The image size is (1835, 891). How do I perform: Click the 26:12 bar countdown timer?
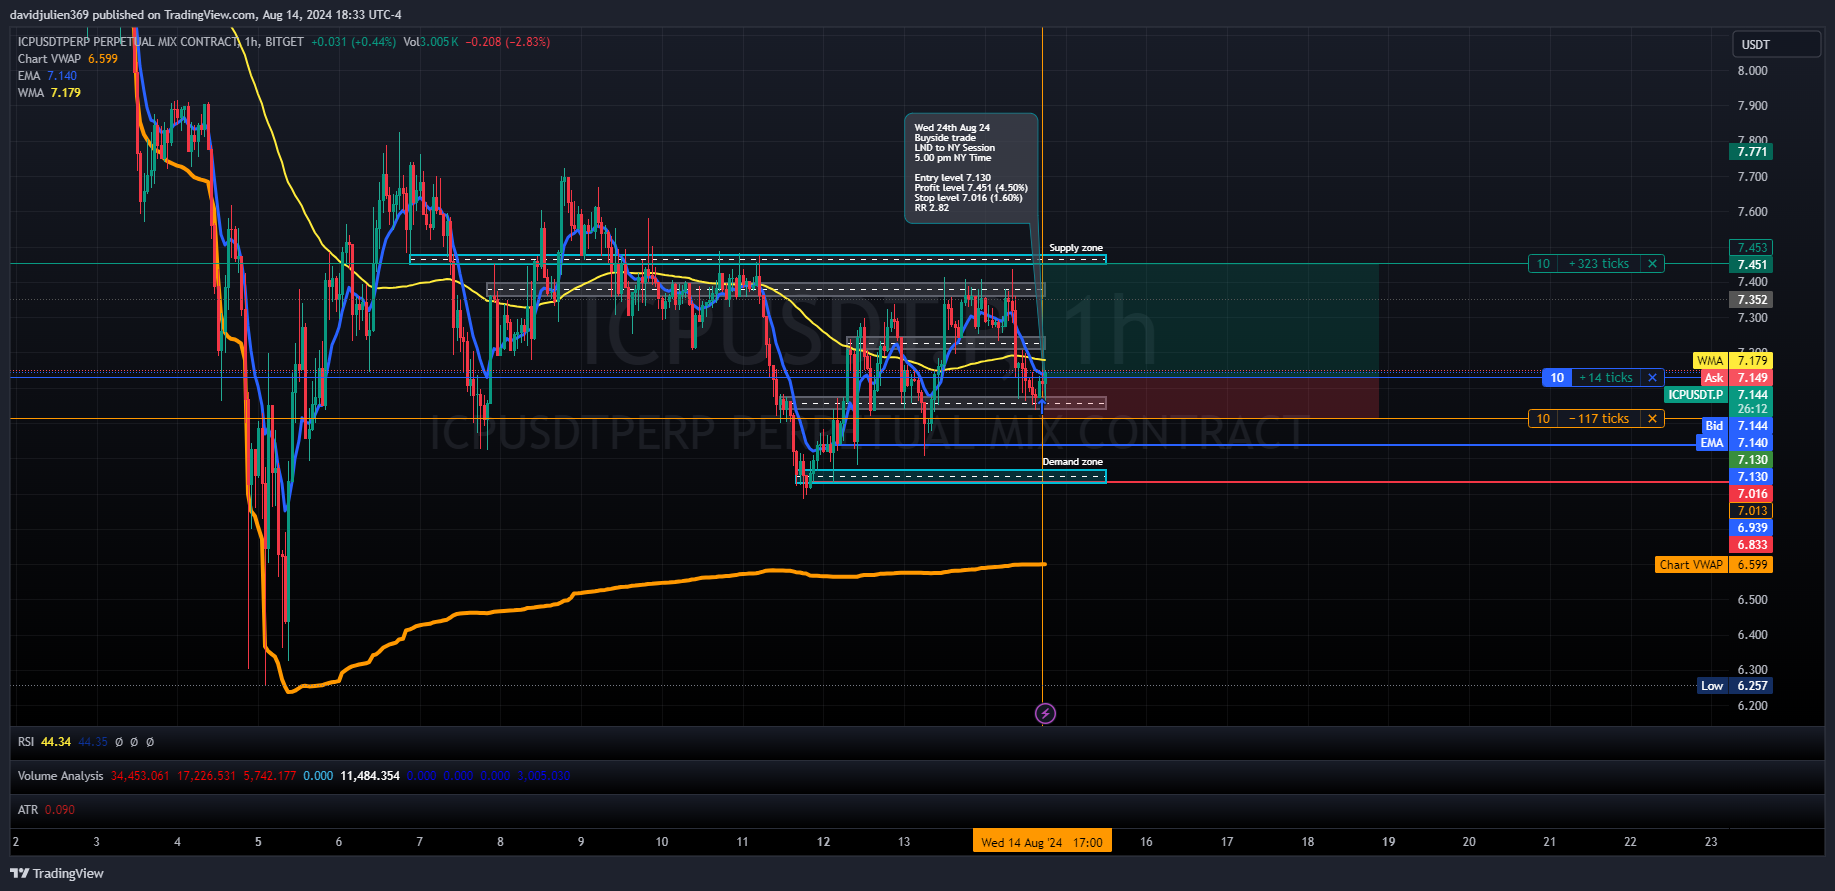[1751, 409]
